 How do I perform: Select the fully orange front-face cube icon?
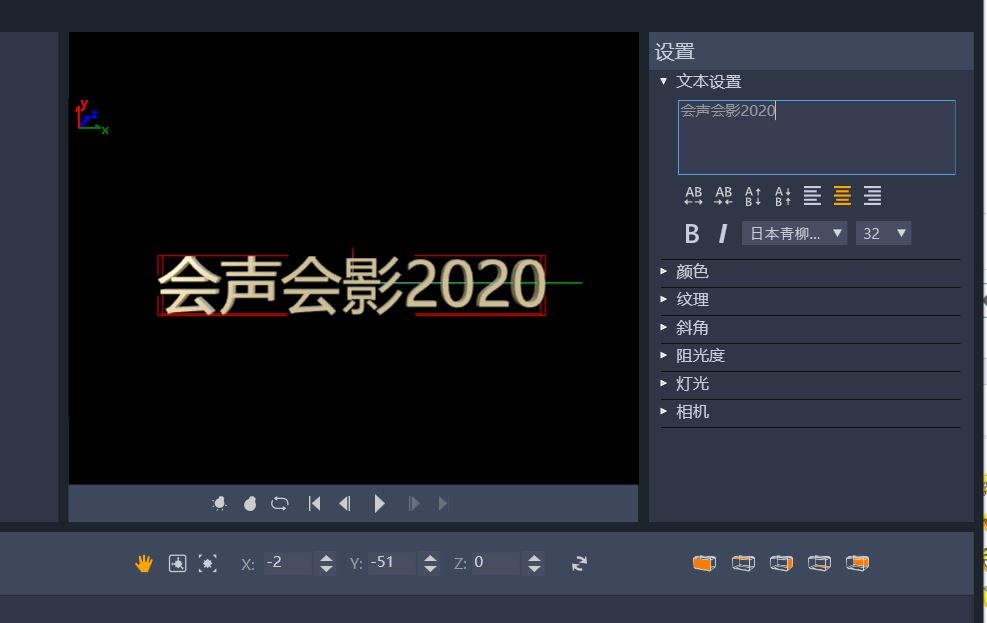704,563
